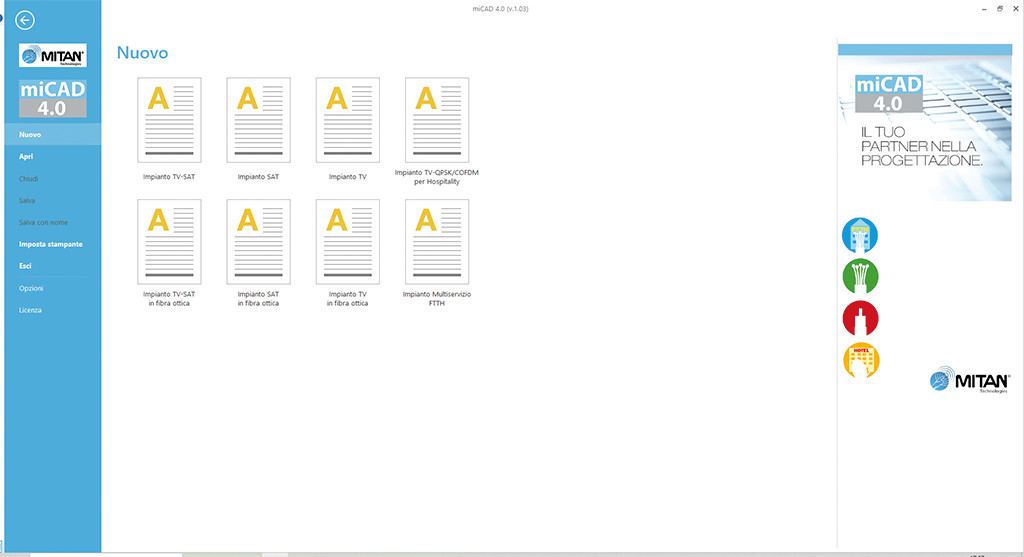Select Impianto TV in fibra ottica template

pos(347,242)
